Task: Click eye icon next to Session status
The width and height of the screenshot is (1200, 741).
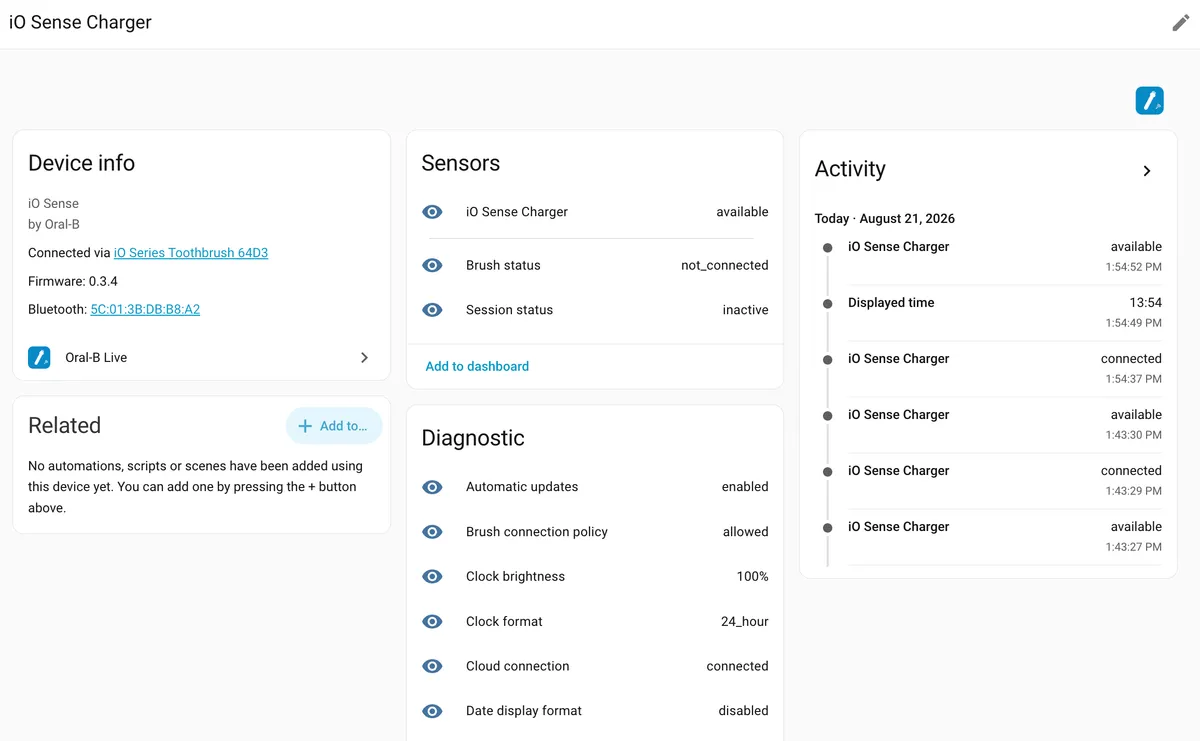Action: coord(432,310)
